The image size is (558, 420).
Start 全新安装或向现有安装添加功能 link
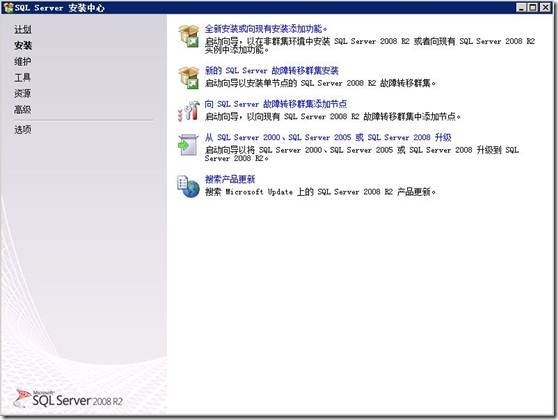(x=266, y=29)
